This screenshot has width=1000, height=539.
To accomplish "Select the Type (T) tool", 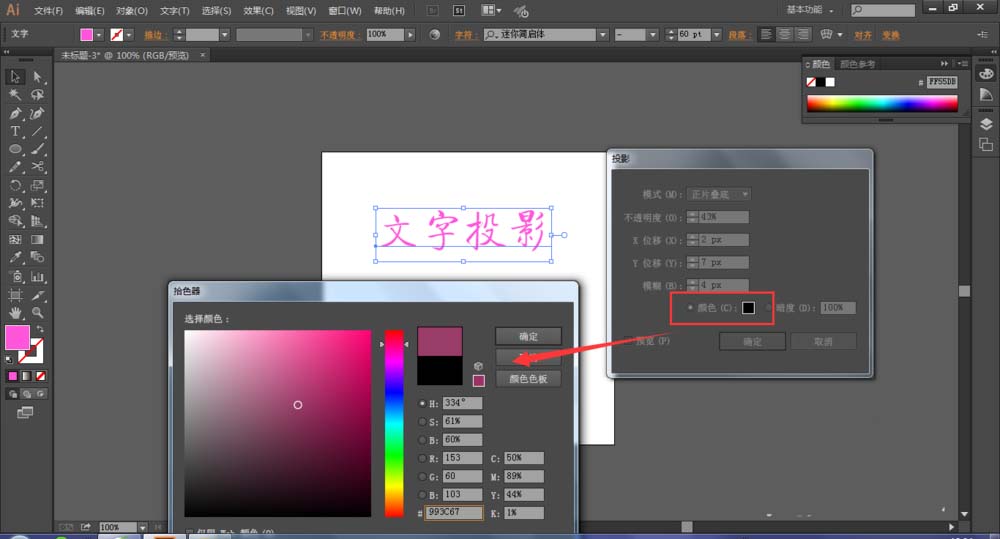I will 15,131.
